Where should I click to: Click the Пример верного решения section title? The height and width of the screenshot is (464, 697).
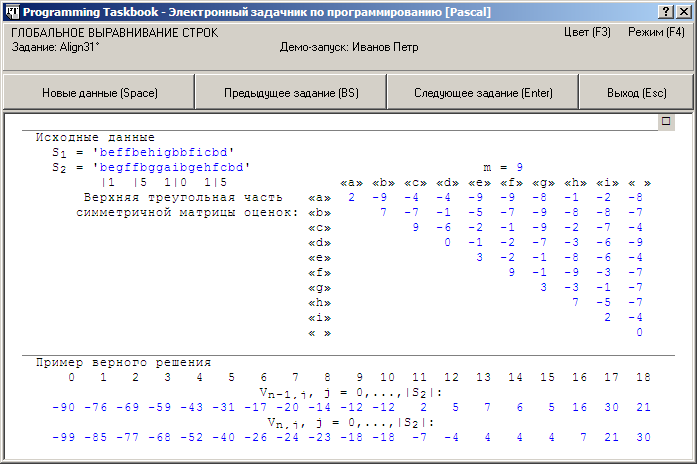(123, 362)
